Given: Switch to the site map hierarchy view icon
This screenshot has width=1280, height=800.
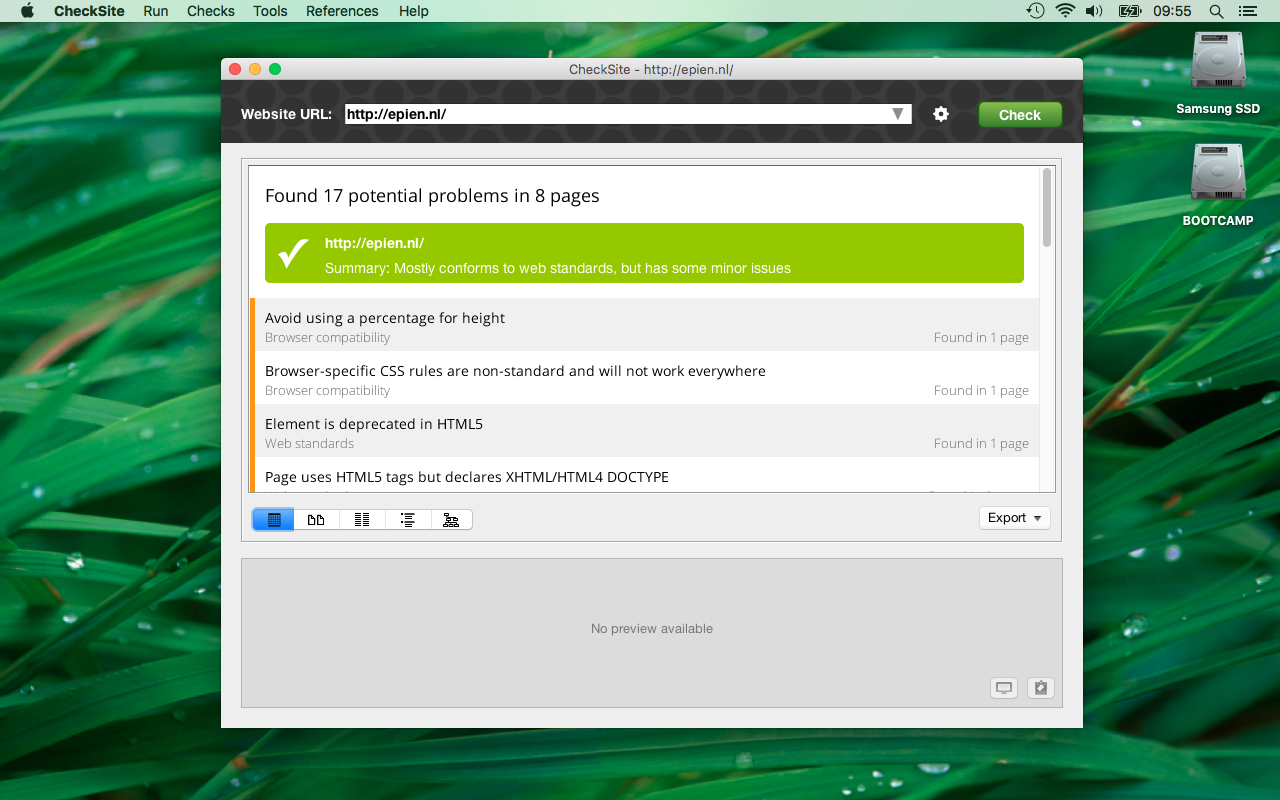Looking at the screenshot, I should click(x=451, y=520).
